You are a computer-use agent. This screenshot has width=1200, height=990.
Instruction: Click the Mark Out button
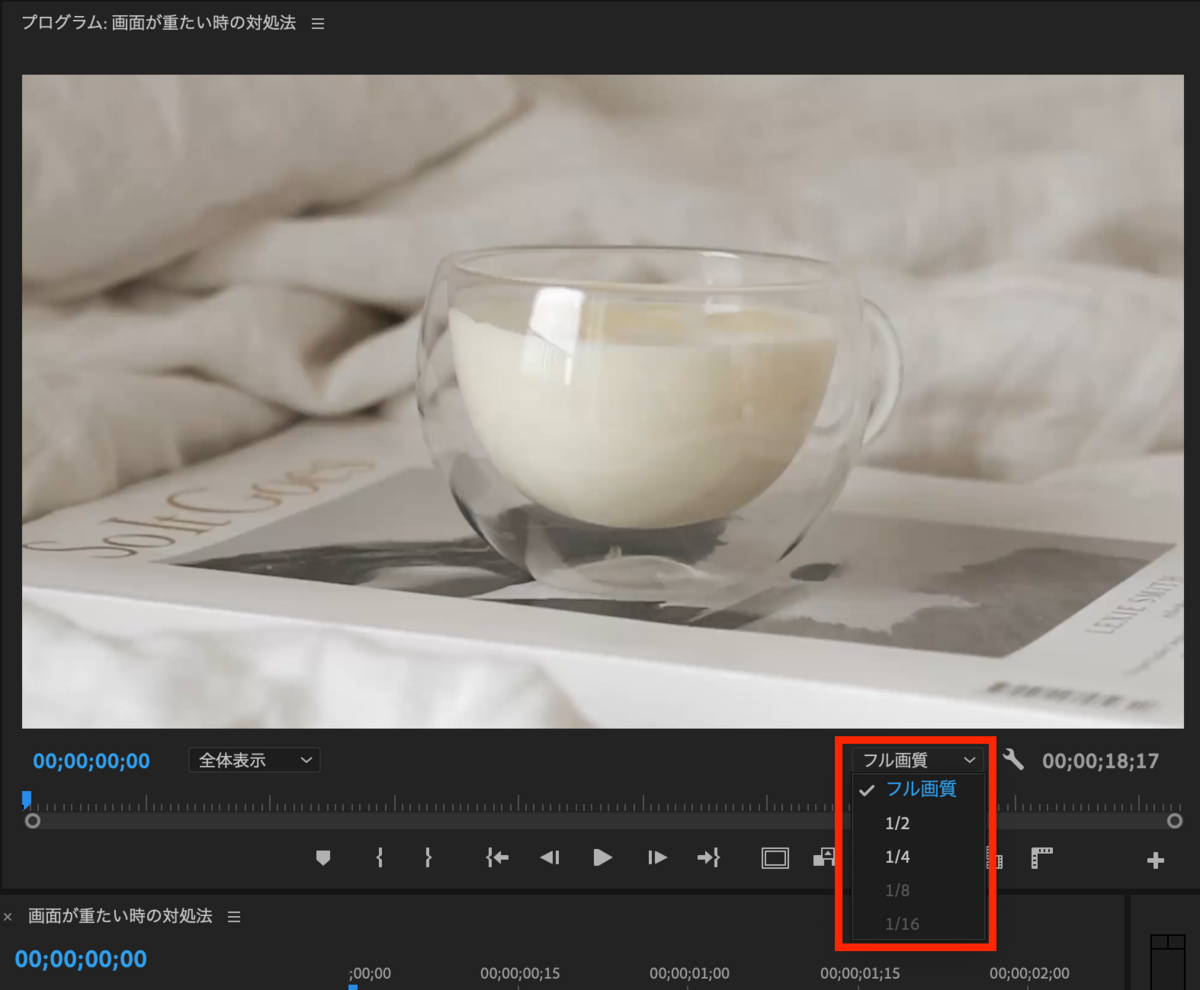tap(428, 858)
